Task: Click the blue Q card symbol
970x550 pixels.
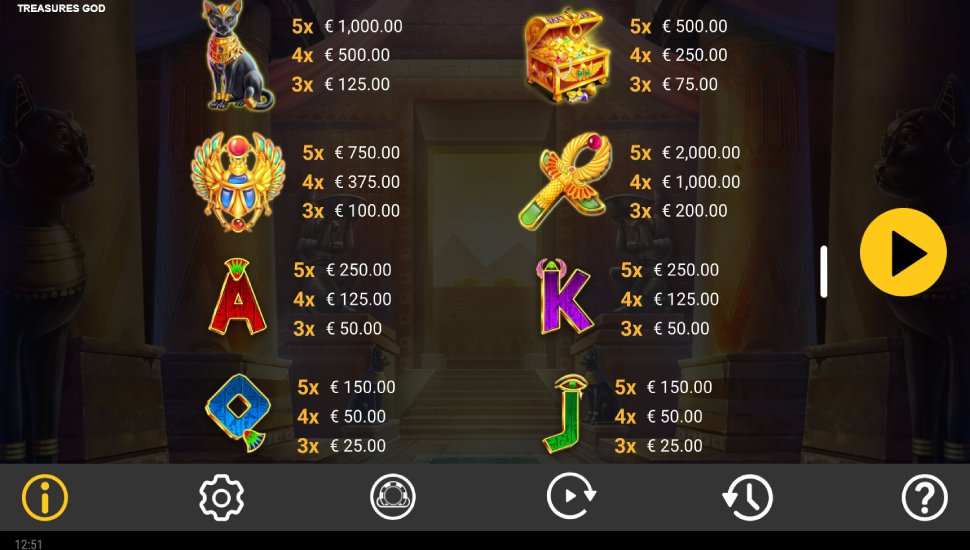Action: (238, 413)
